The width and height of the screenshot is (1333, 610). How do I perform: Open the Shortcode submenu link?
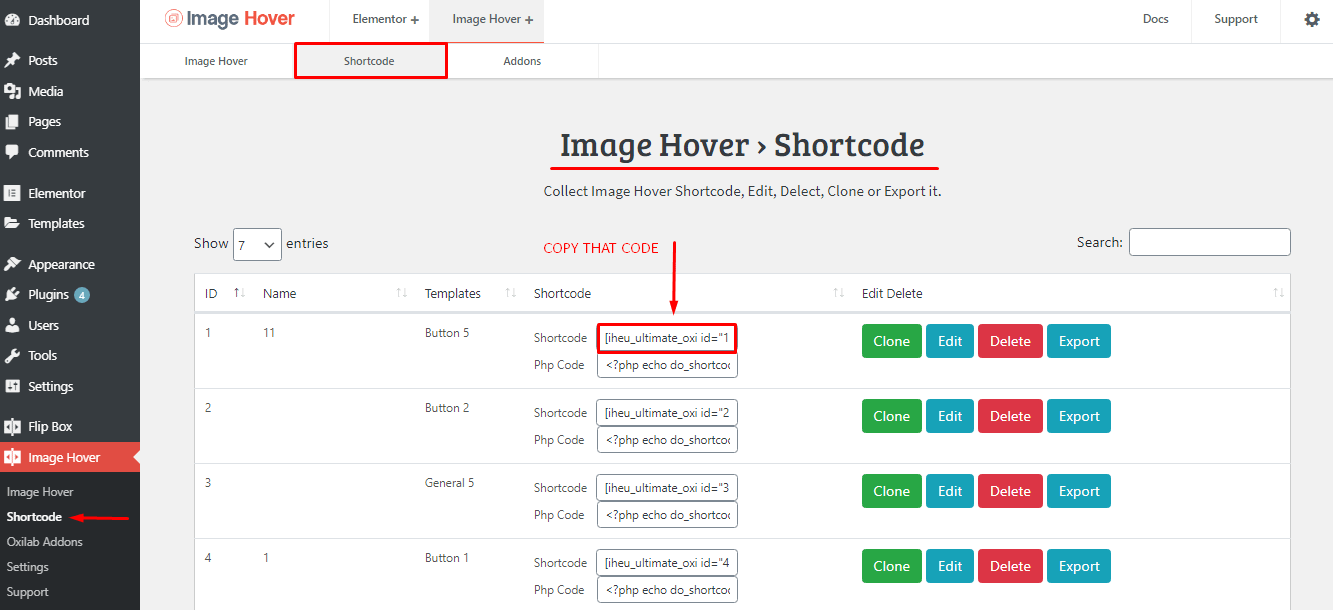(34, 517)
